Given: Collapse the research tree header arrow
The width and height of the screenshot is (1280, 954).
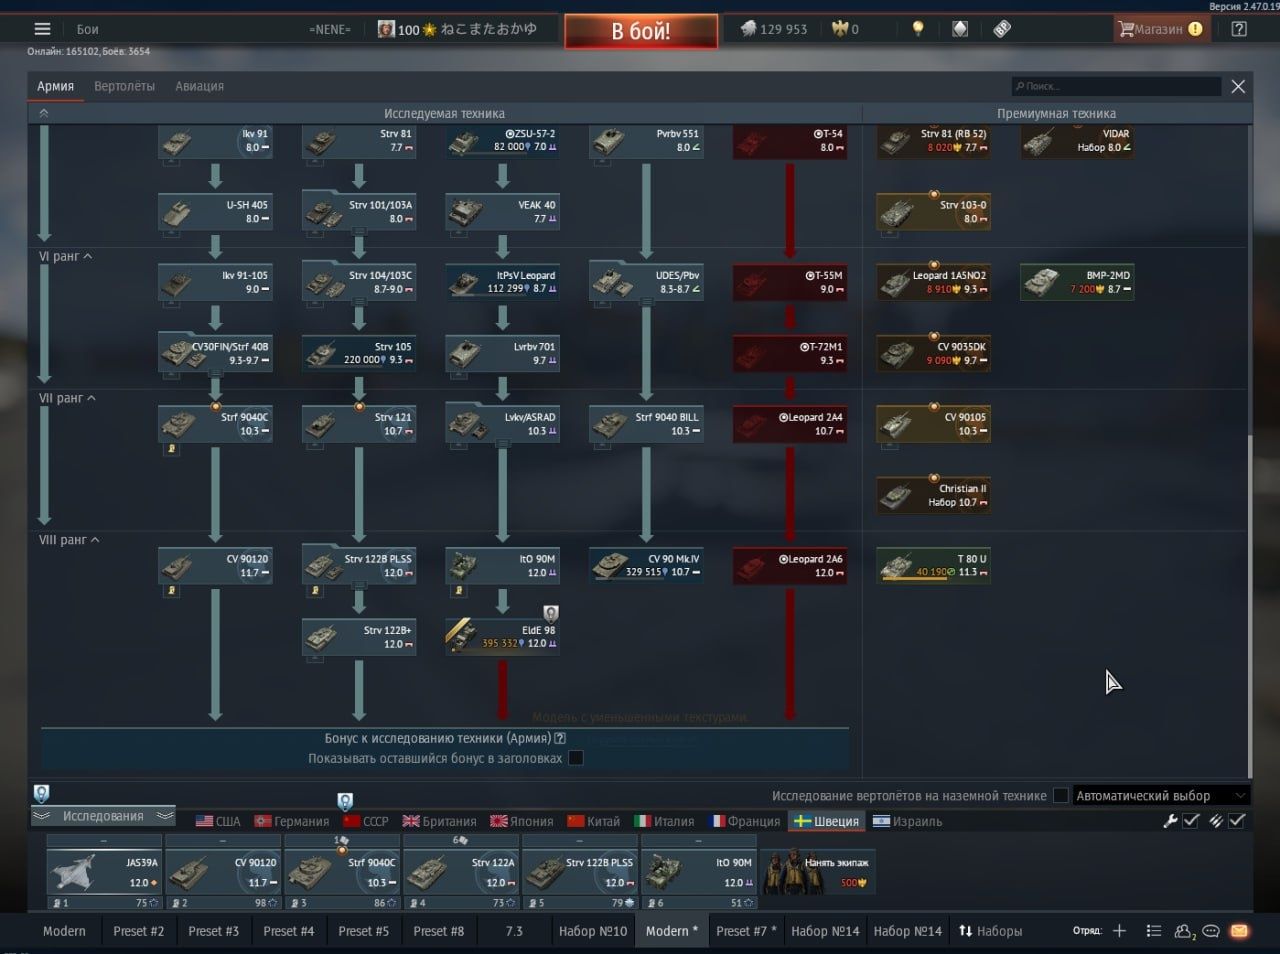Looking at the screenshot, I should 43,113.
